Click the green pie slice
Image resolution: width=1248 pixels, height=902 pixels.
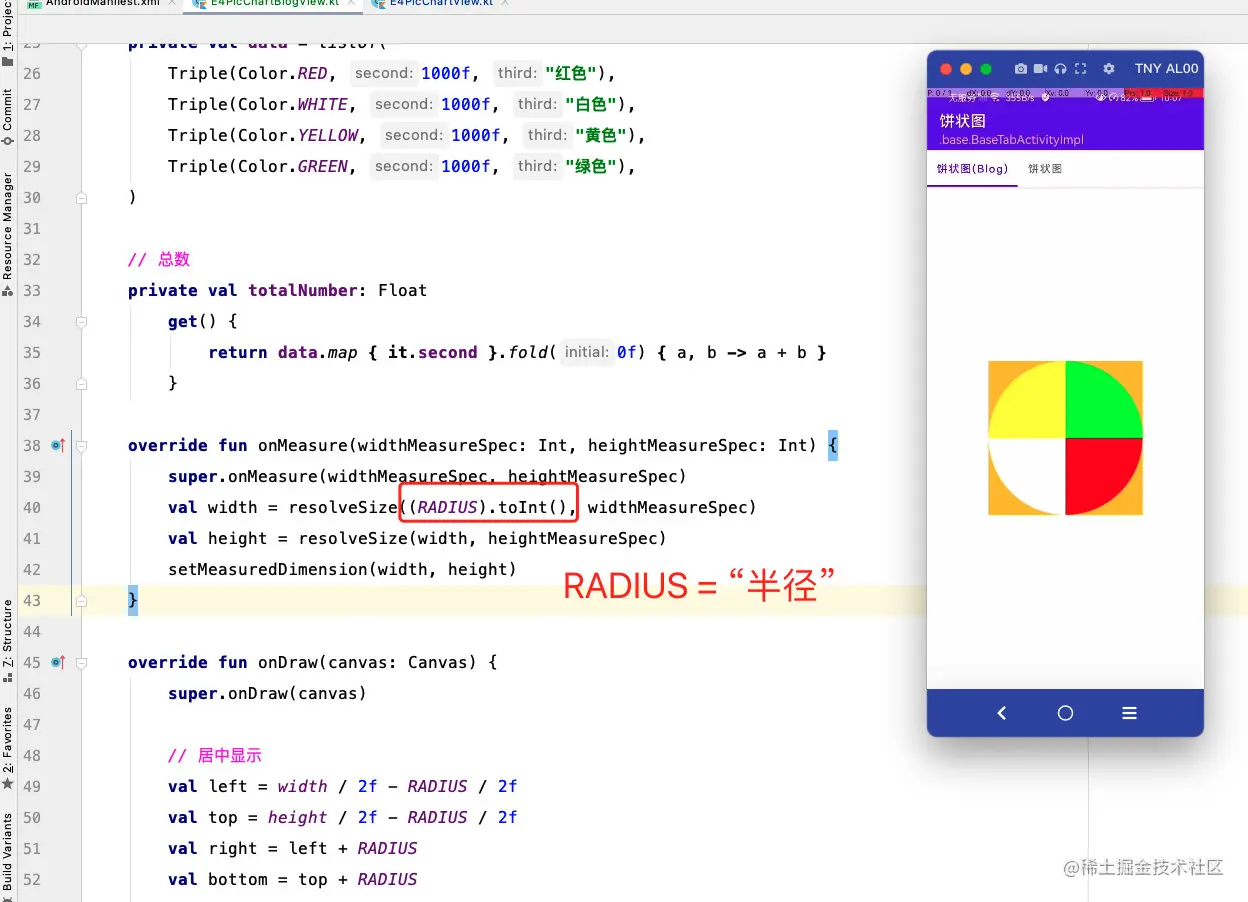[1097, 404]
